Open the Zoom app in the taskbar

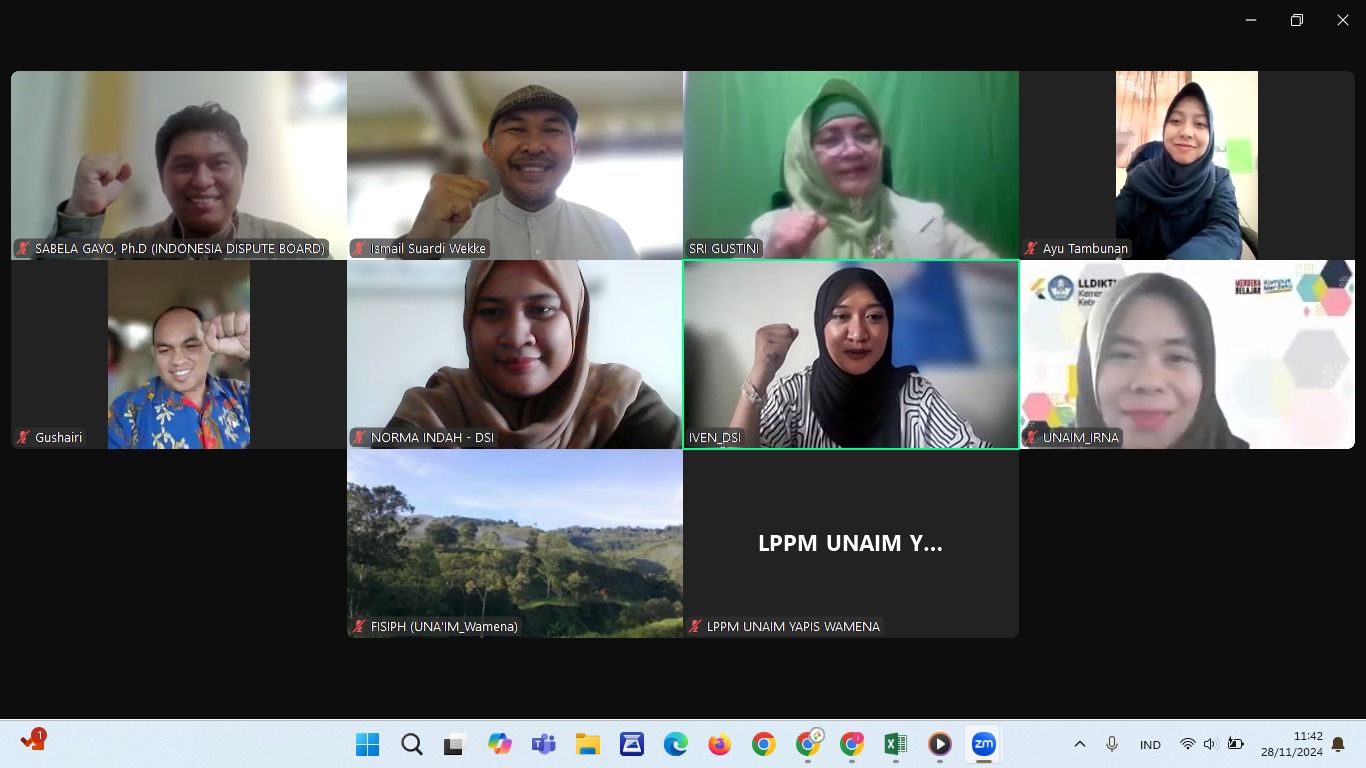click(984, 744)
